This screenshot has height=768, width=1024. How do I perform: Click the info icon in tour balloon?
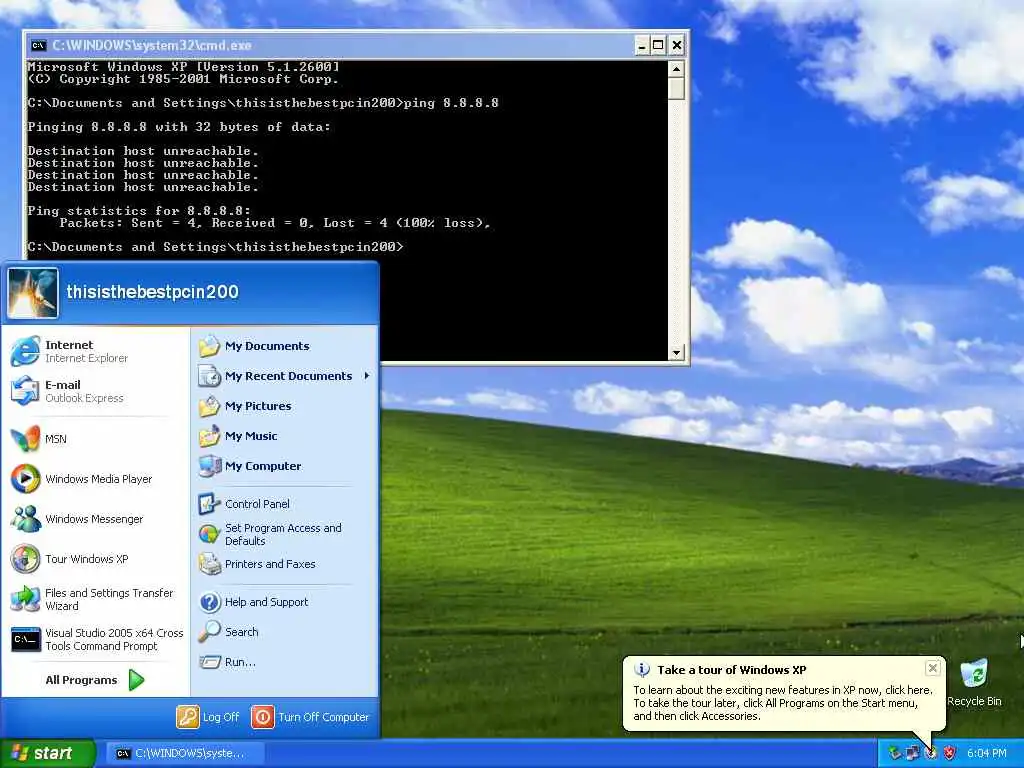coord(642,669)
